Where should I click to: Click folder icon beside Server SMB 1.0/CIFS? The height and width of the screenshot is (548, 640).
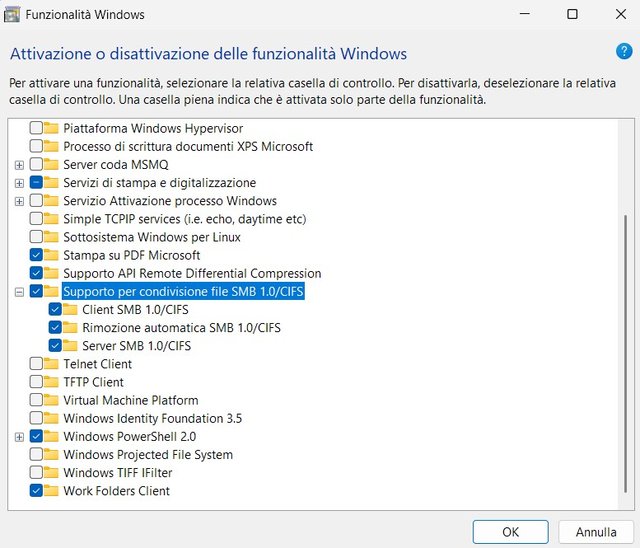(x=70, y=346)
